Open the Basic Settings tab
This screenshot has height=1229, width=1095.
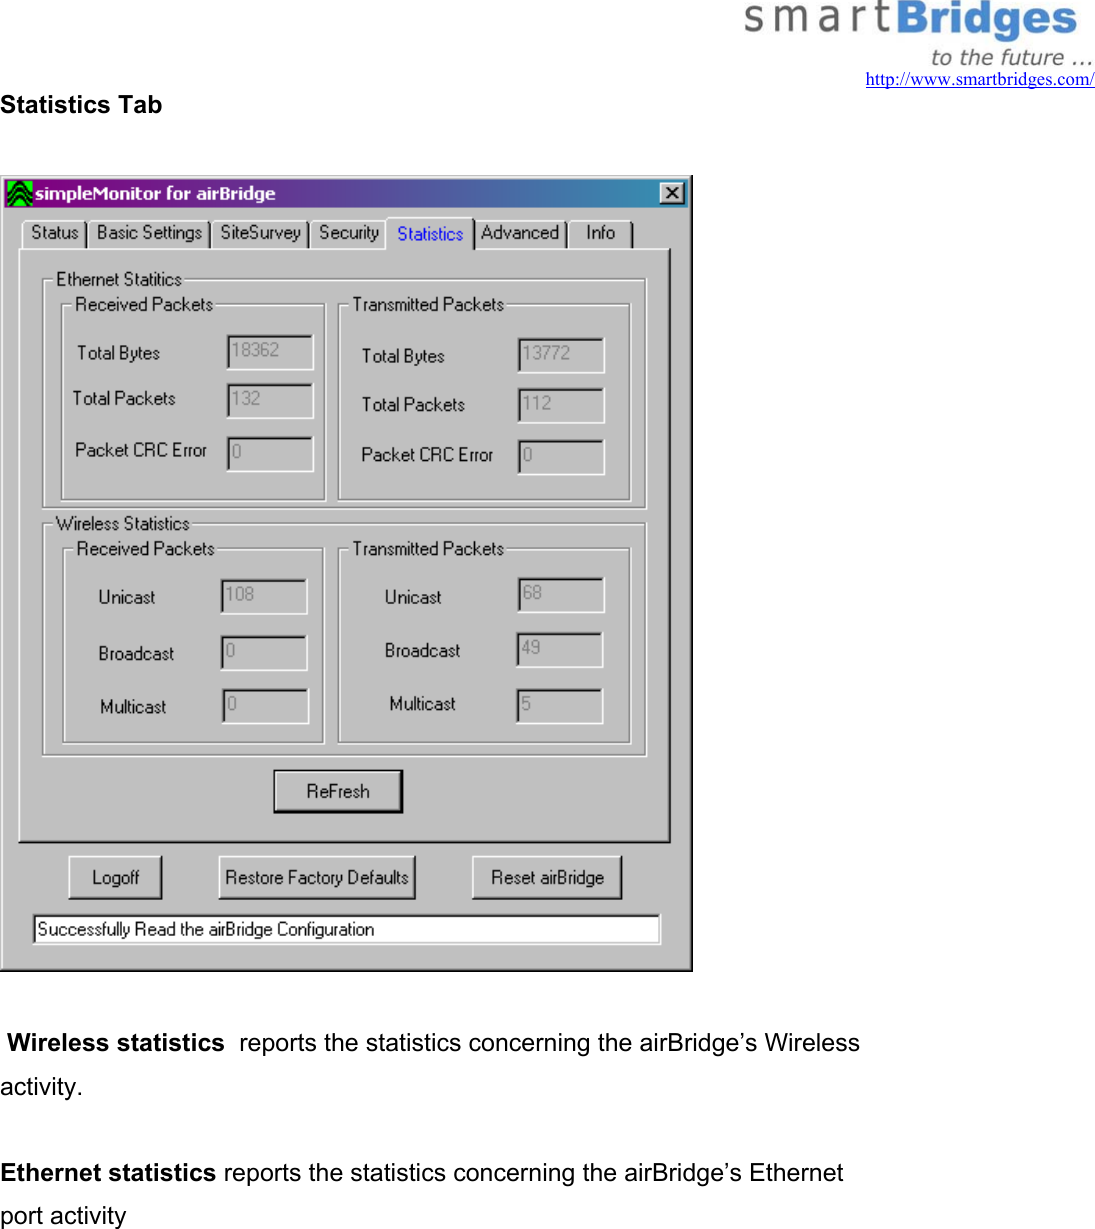pos(148,233)
